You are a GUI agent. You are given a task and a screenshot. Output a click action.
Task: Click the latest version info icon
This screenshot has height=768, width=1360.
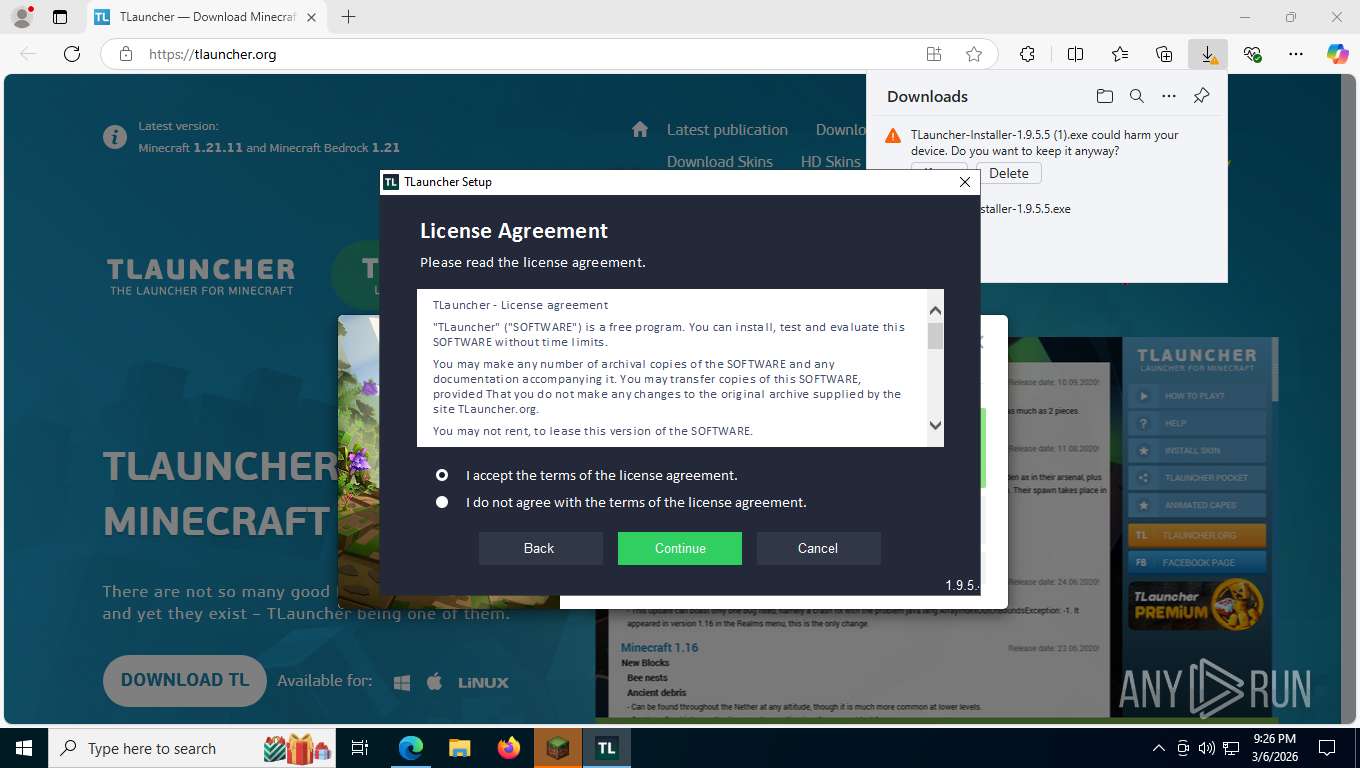pos(115,137)
